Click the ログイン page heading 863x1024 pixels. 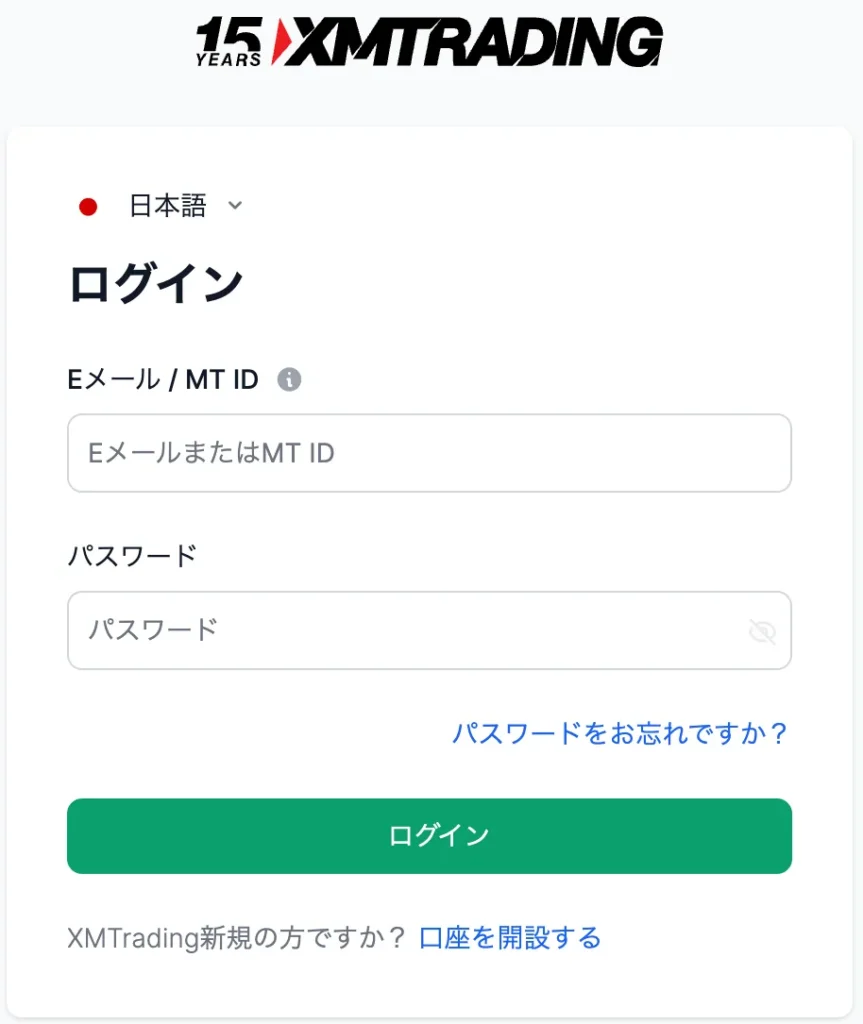[156, 284]
